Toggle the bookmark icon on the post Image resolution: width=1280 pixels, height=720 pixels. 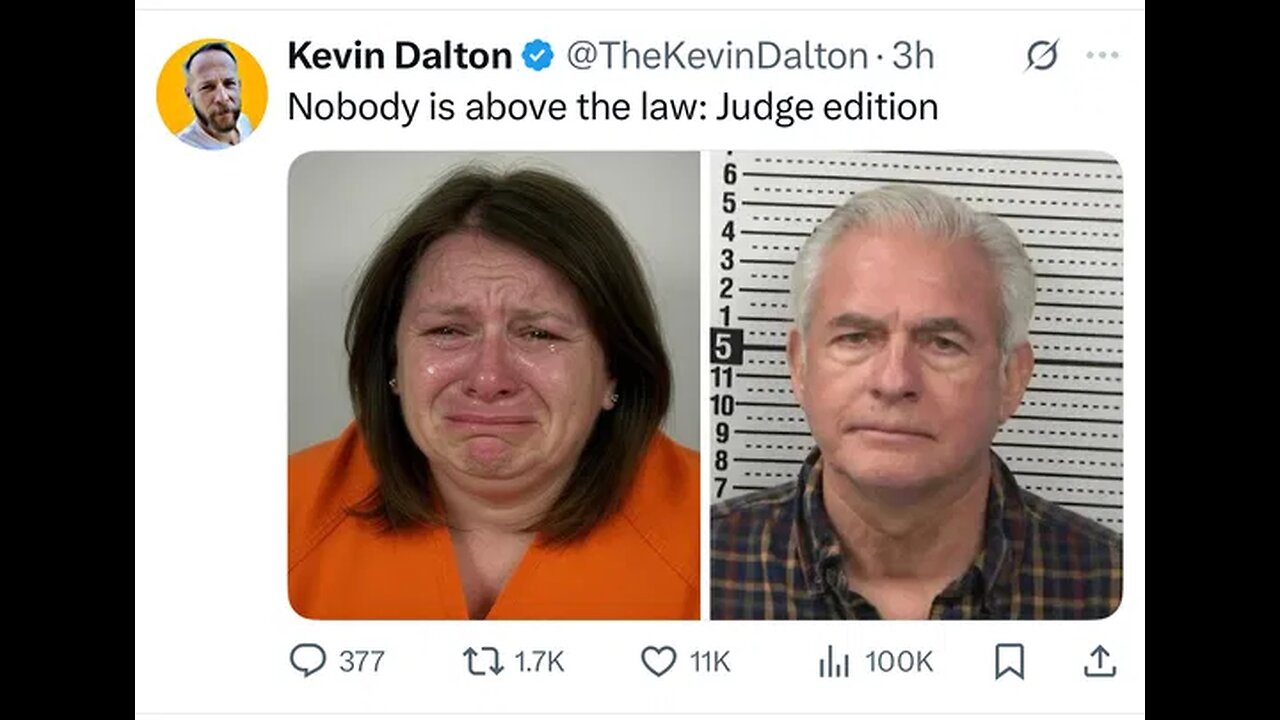[1010, 661]
